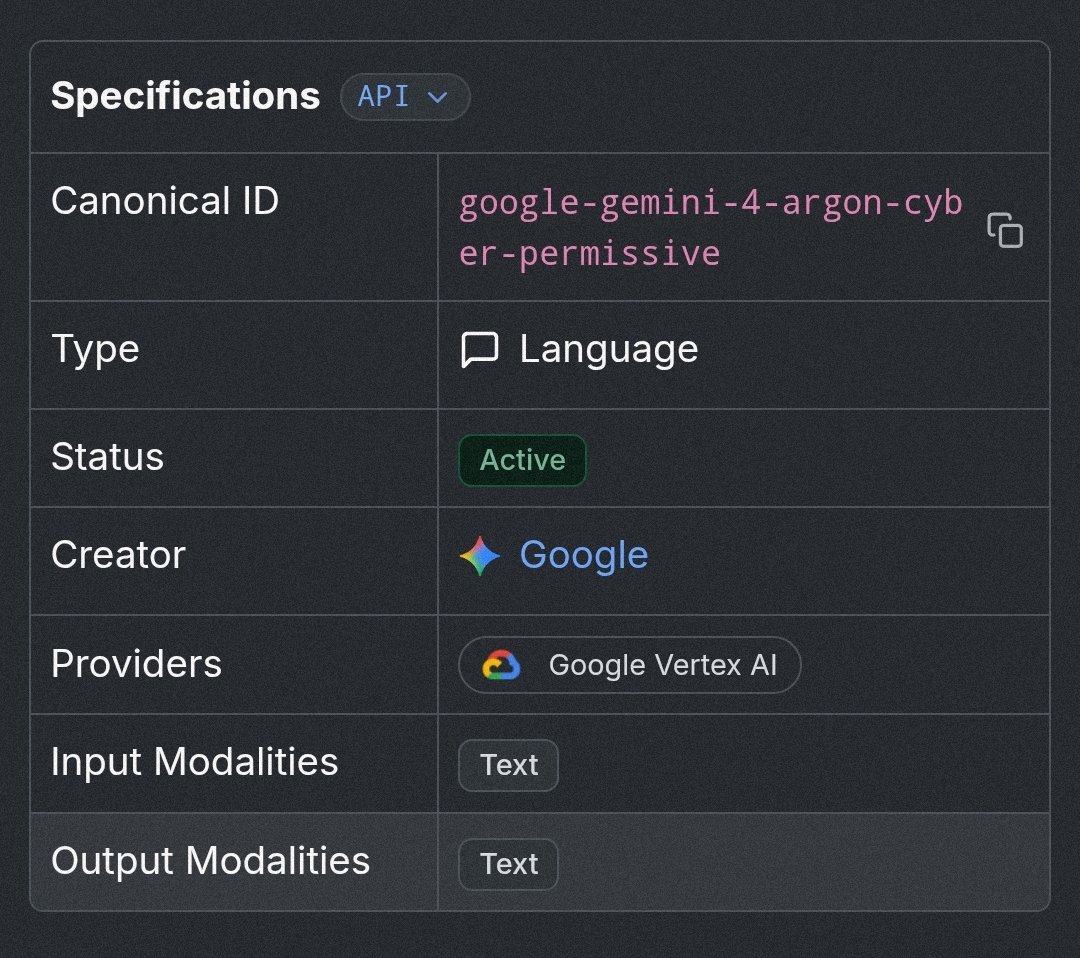Click the Canonical ID label
This screenshot has height=958, width=1080.
[165, 201]
